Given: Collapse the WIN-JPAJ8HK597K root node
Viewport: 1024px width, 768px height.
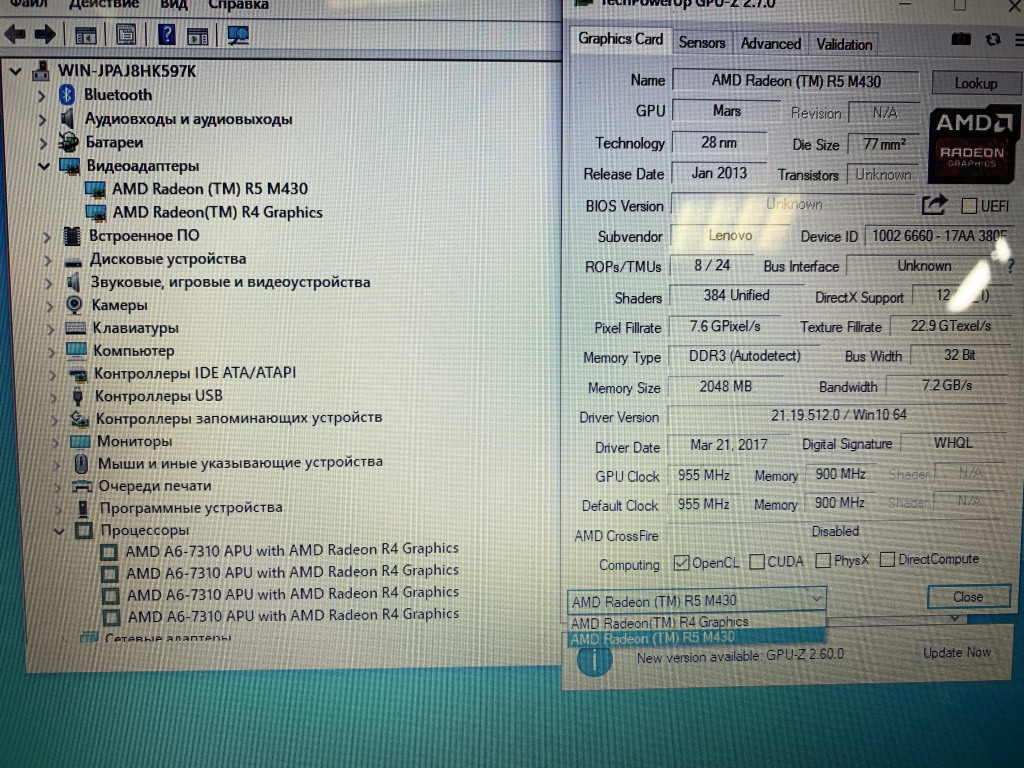Looking at the screenshot, I should pos(16,71).
